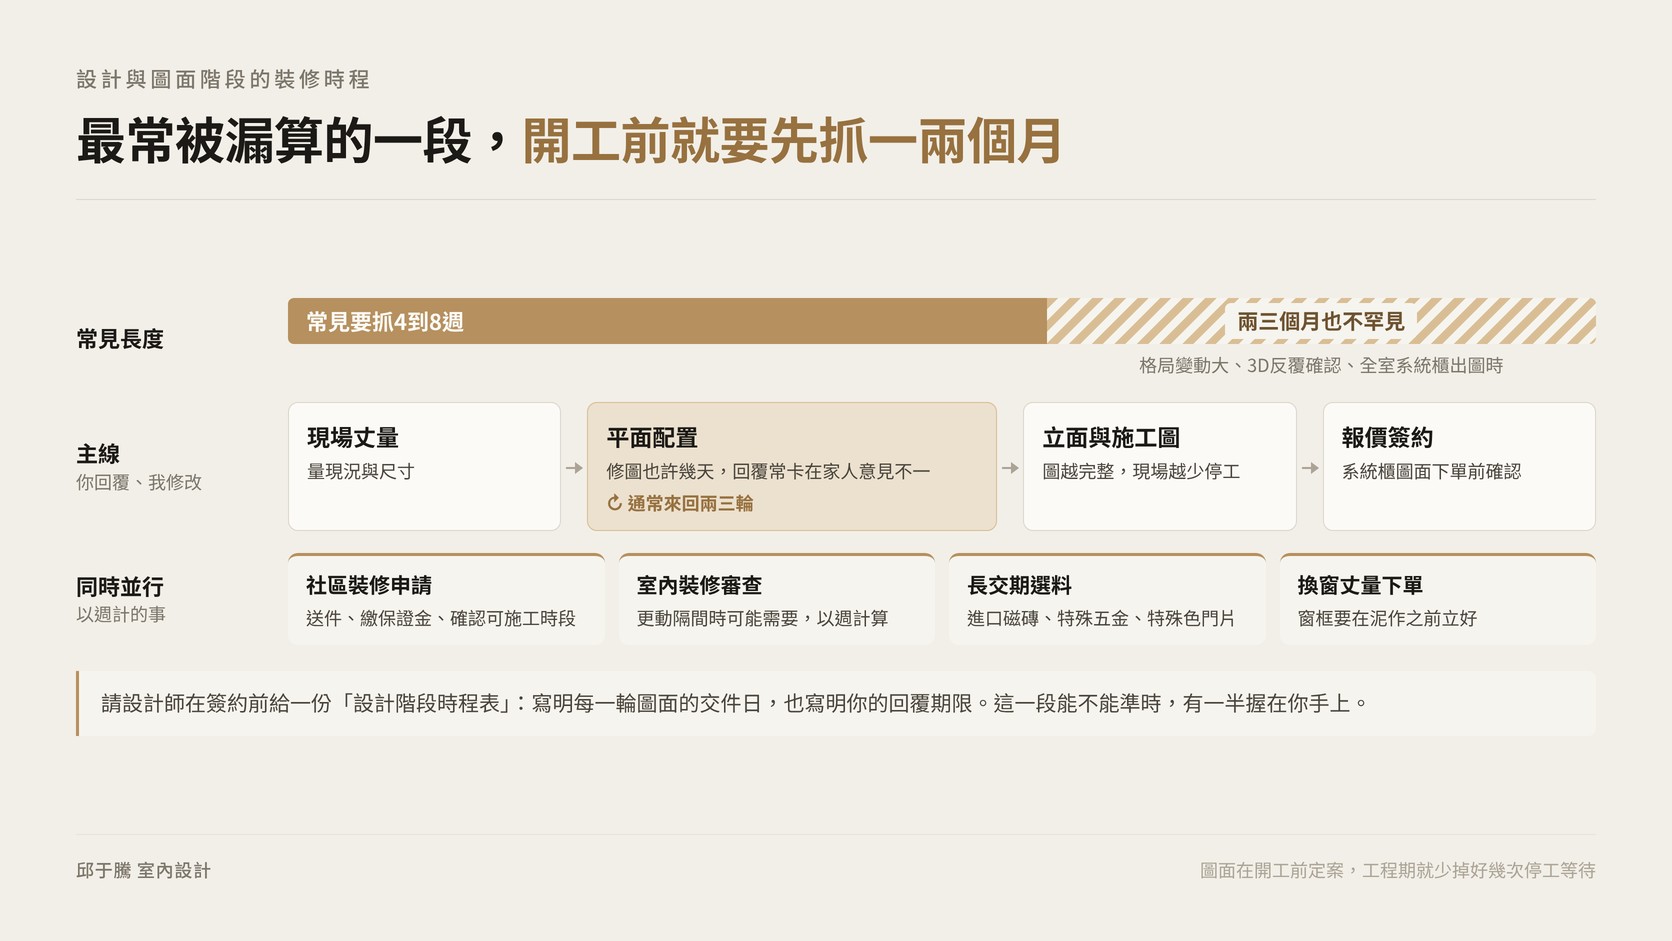Click the 立面與施工圖 card heading

pos(1111,438)
